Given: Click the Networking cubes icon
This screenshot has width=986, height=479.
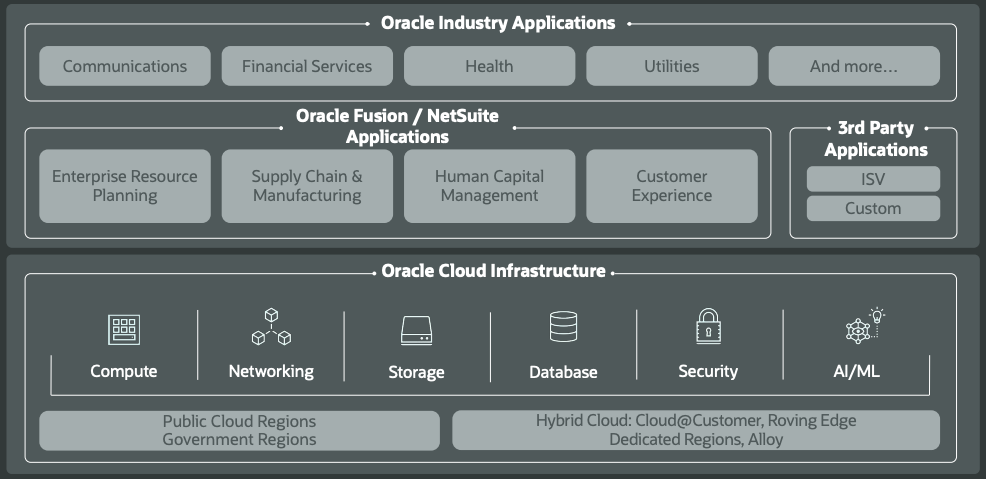Looking at the screenshot, I should tap(271, 327).
